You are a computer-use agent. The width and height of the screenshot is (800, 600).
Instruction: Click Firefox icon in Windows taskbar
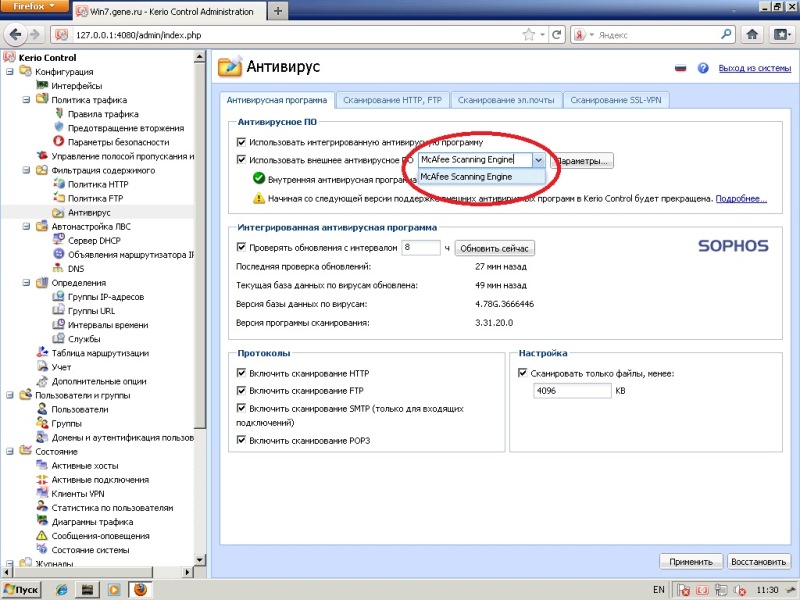140,589
